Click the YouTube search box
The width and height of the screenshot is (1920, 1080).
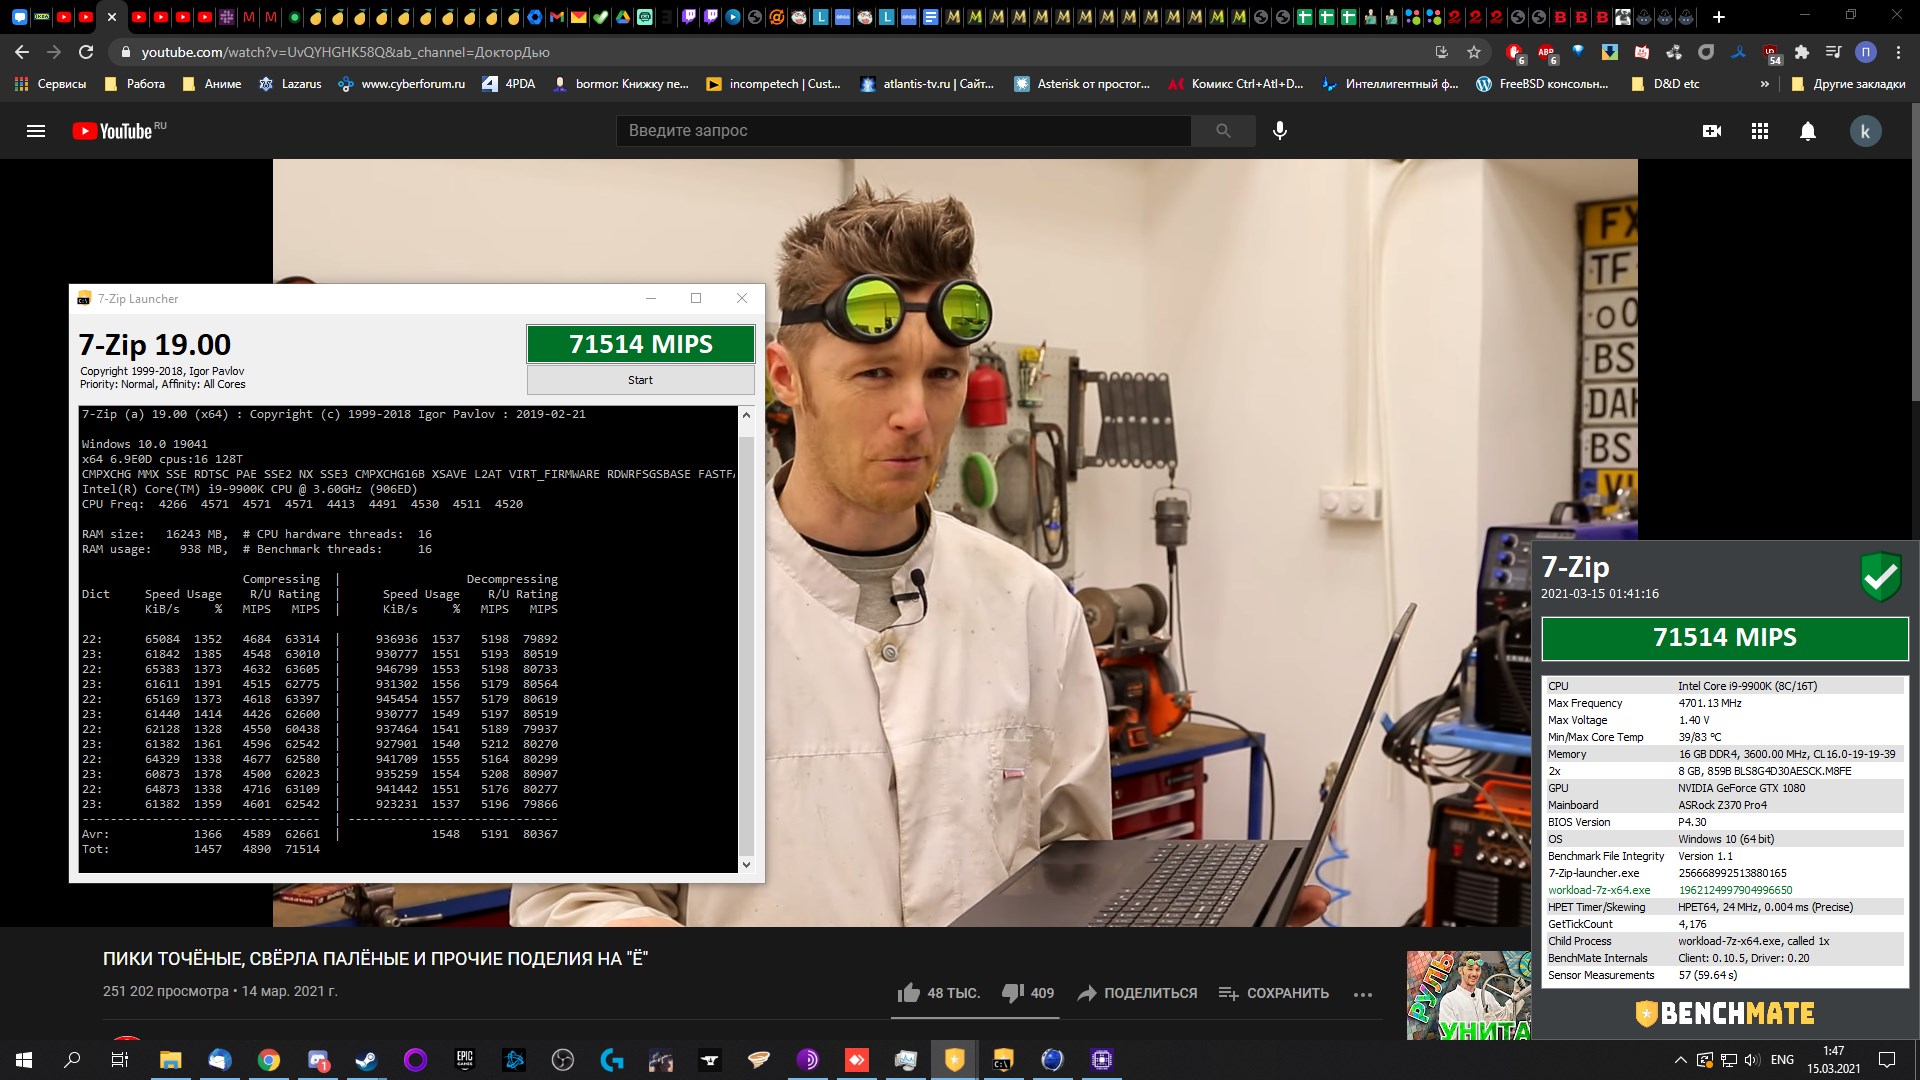[903, 131]
